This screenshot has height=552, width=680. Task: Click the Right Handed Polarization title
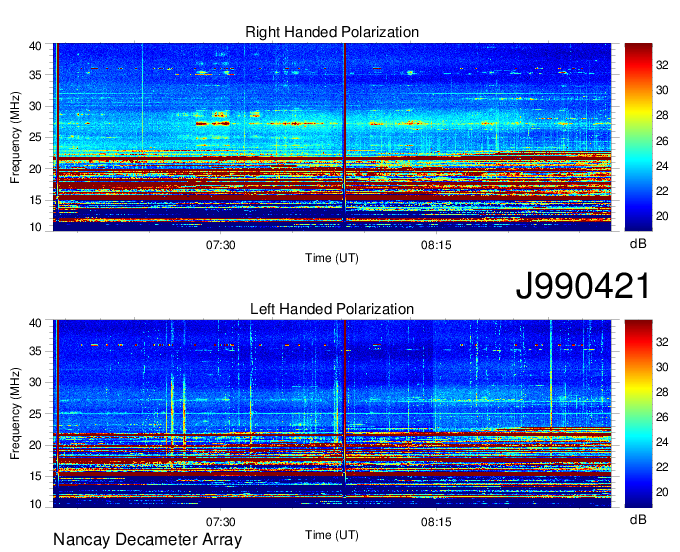332,32
